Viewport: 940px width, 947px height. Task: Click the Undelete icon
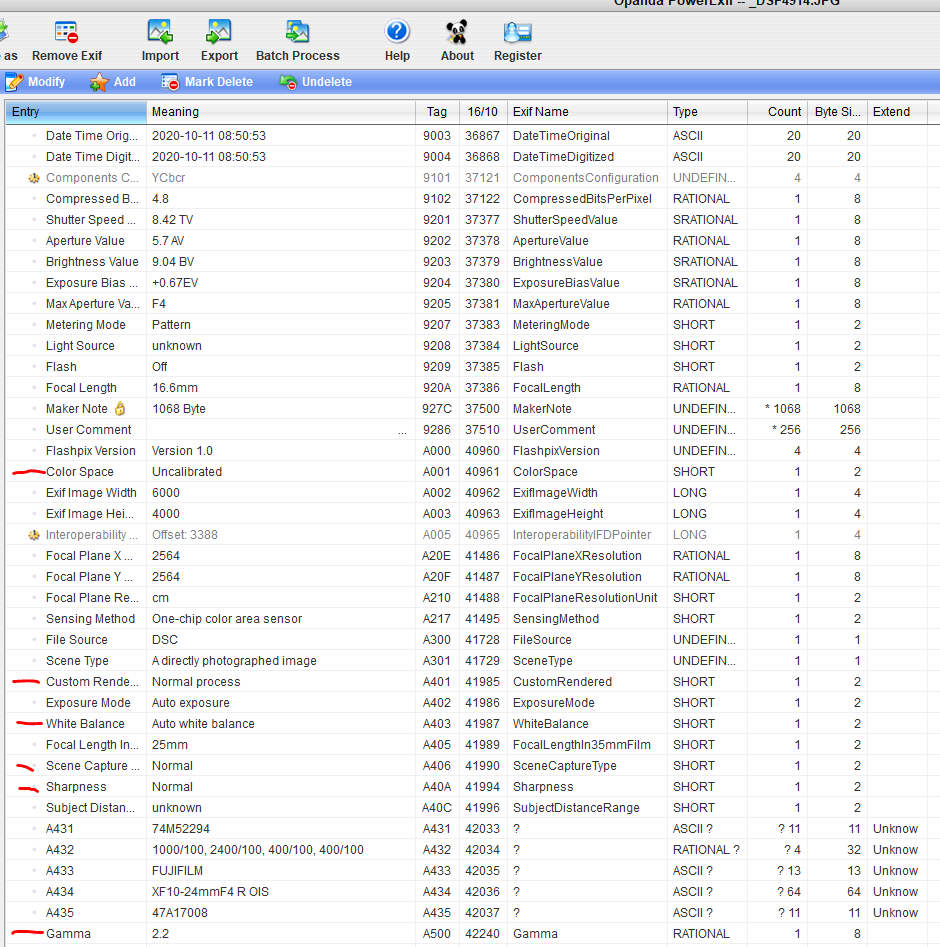[288, 82]
